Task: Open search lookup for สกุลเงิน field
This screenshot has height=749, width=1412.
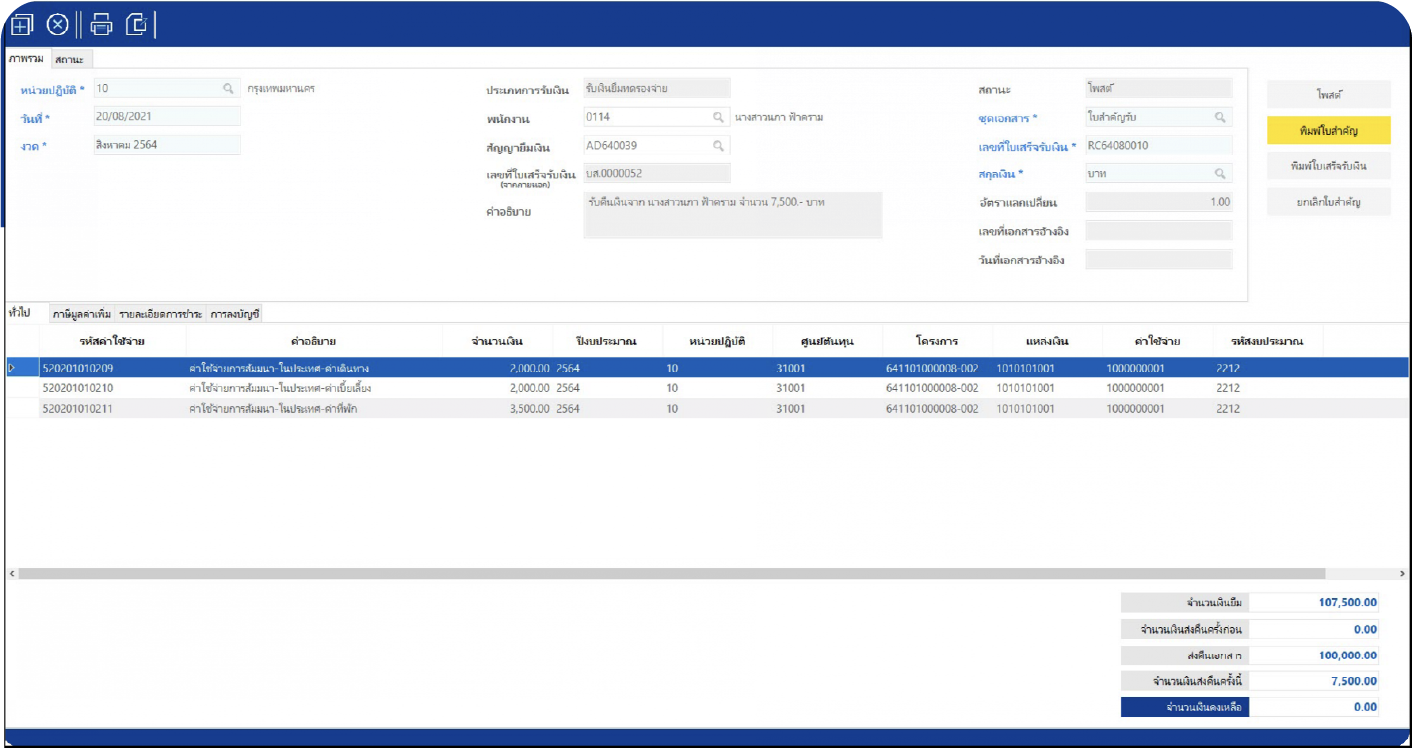Action: click(x=1220, y=173)
